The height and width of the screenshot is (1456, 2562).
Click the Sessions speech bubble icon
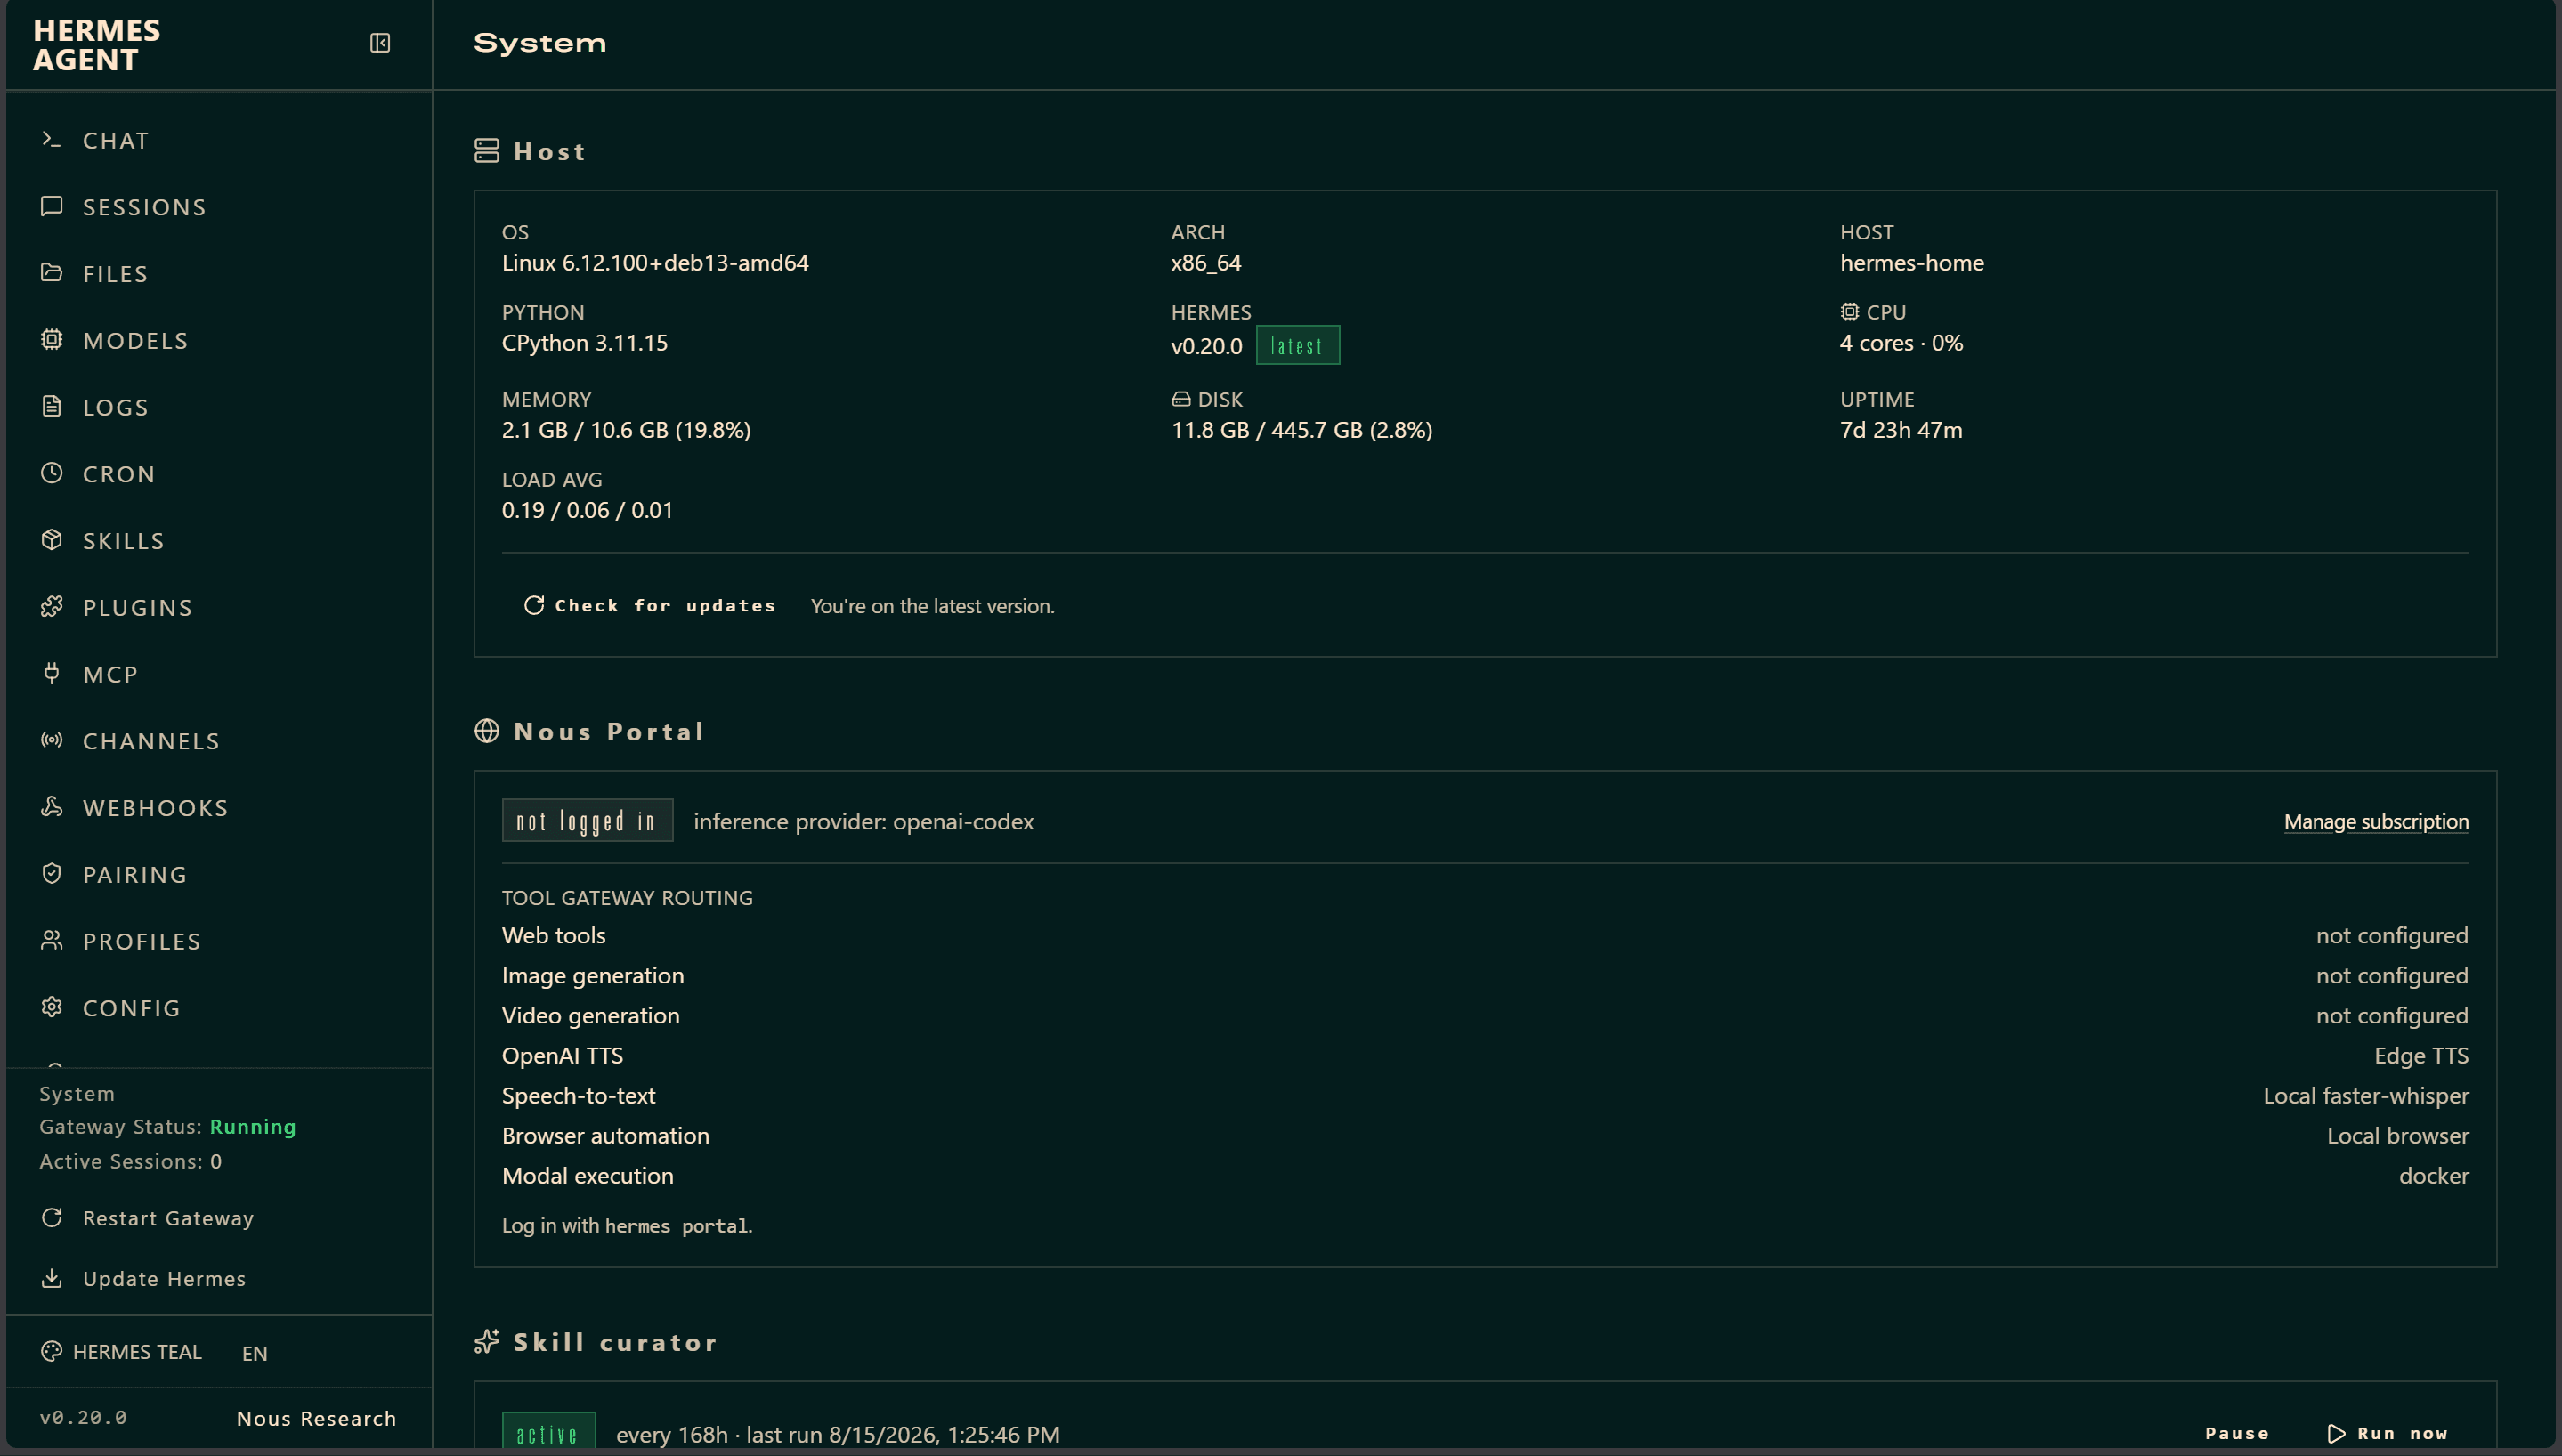tap(52, 206)
